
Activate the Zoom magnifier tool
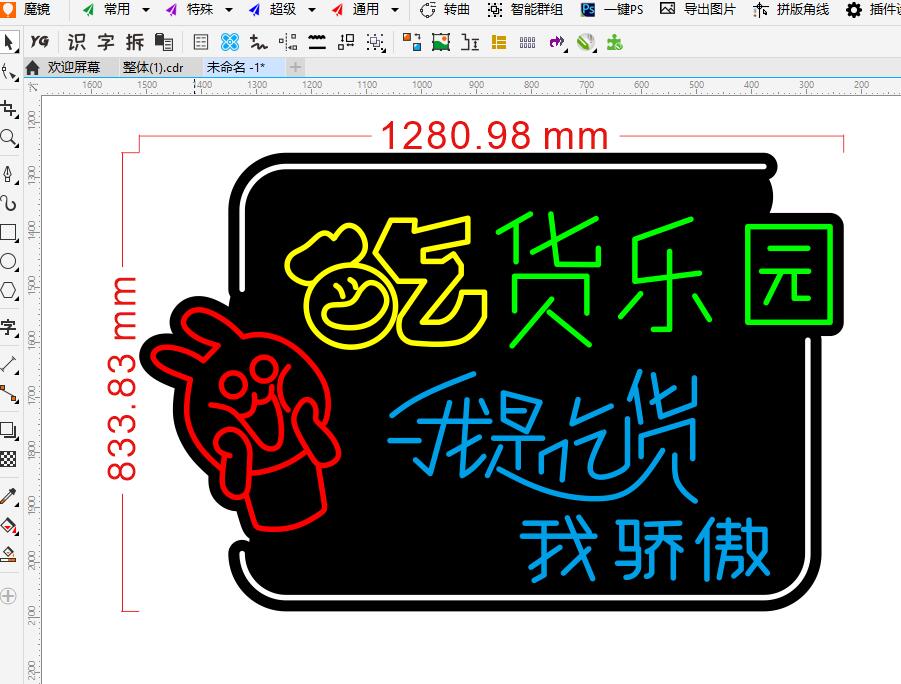point(9,137)
